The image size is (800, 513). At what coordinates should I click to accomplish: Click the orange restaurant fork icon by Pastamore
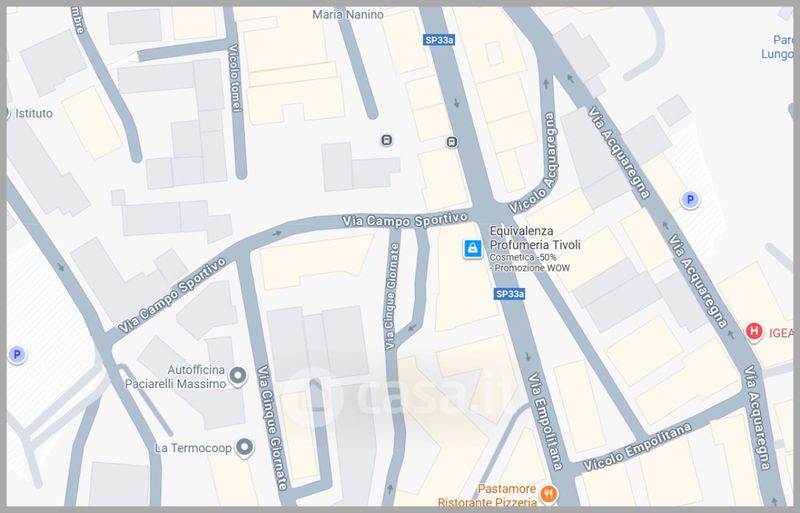pos(549,492)
